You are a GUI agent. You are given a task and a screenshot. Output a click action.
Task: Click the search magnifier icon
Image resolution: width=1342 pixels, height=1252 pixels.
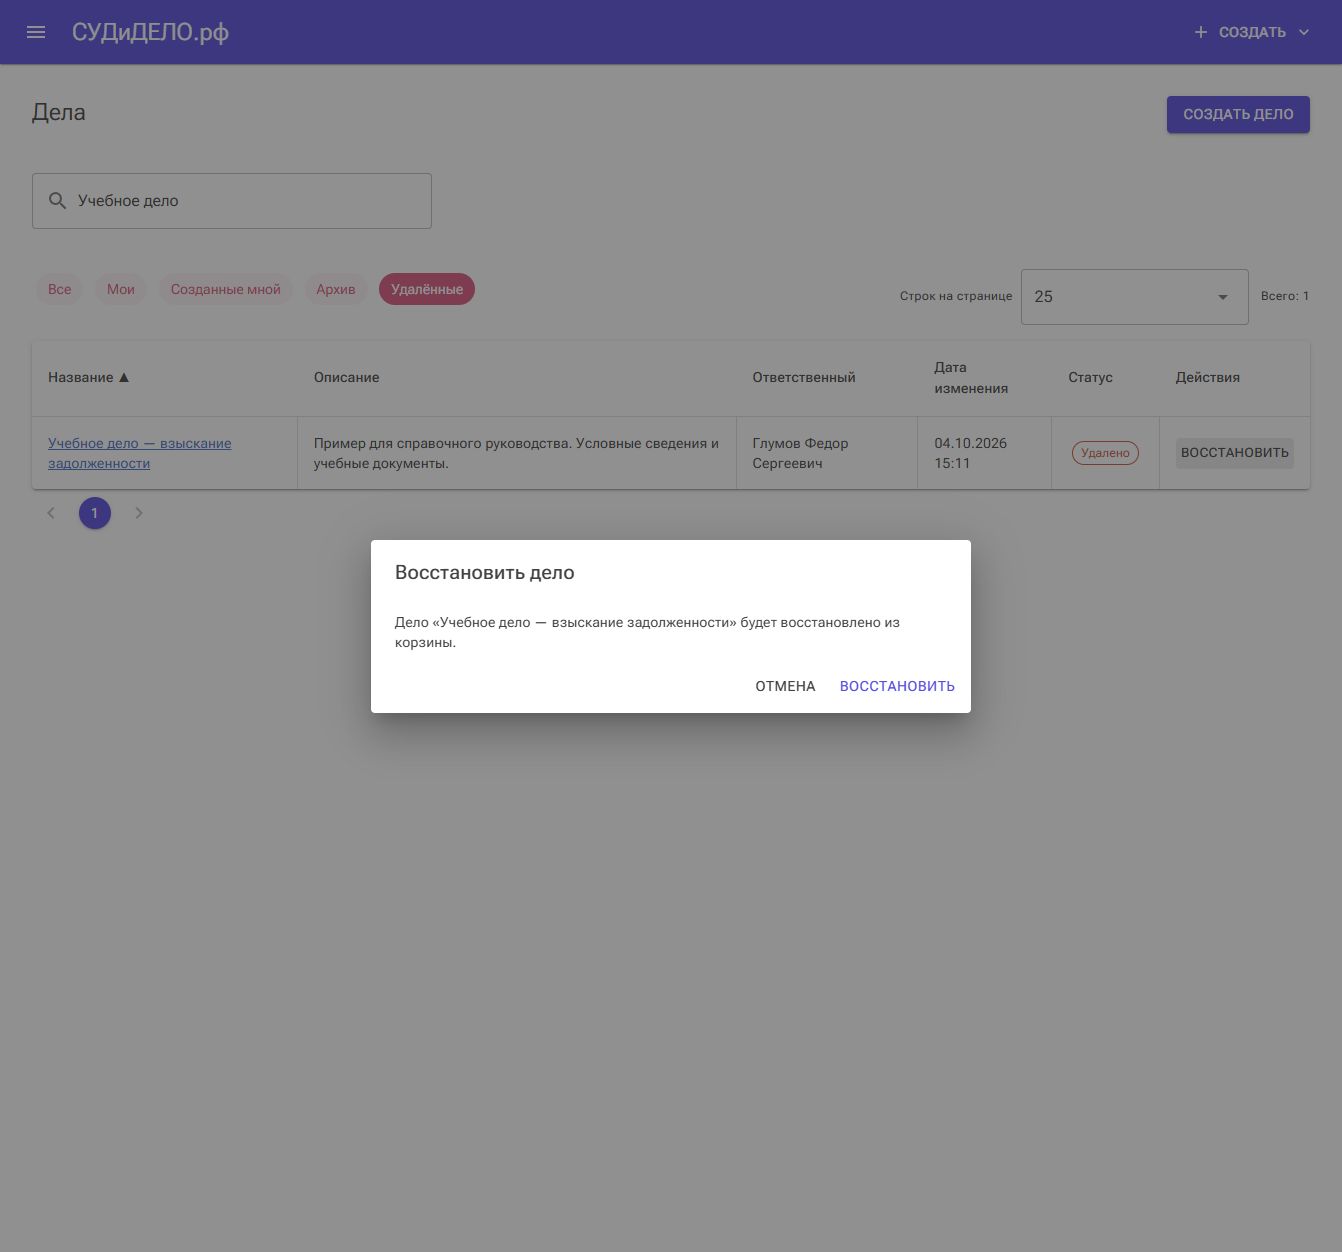coord(58,201)
